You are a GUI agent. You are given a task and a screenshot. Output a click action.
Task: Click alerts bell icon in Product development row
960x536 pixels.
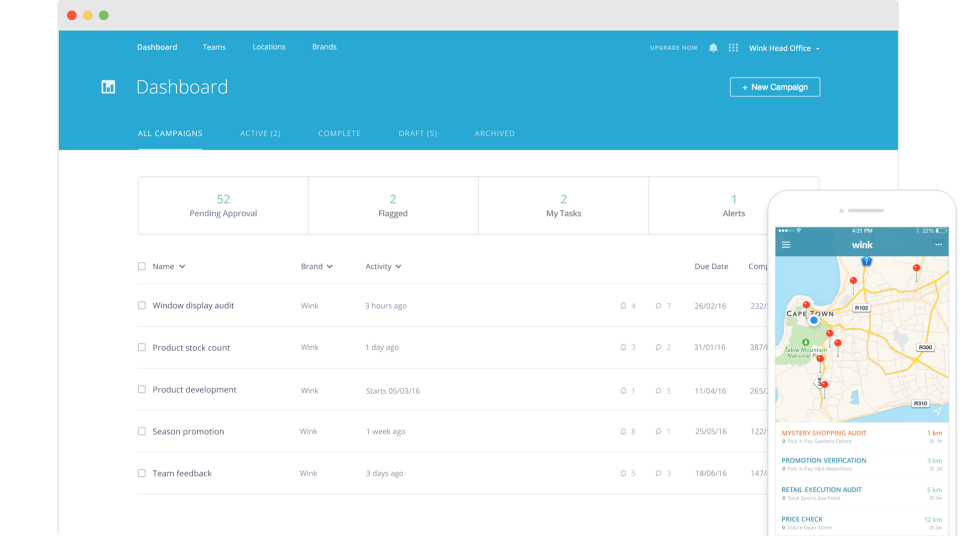point(623,391)
